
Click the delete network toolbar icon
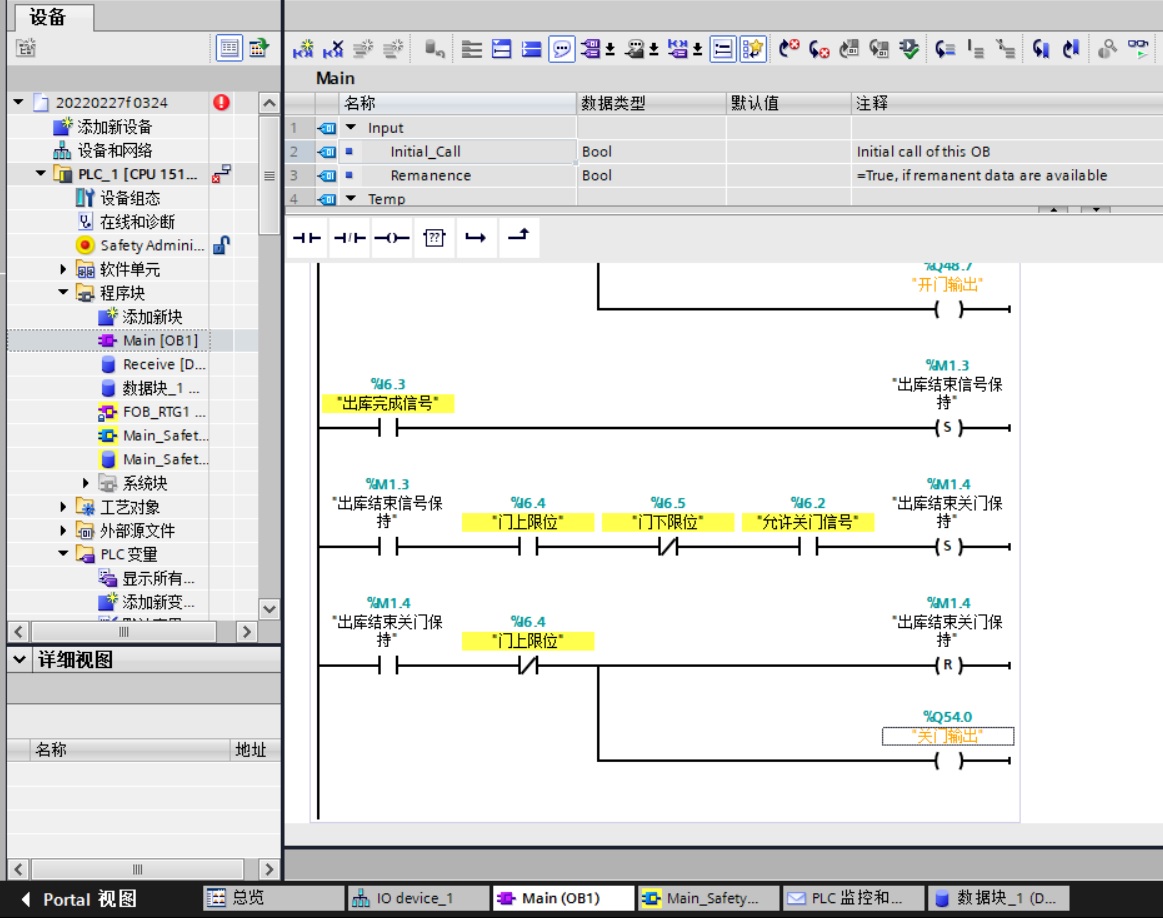point(334,48)
